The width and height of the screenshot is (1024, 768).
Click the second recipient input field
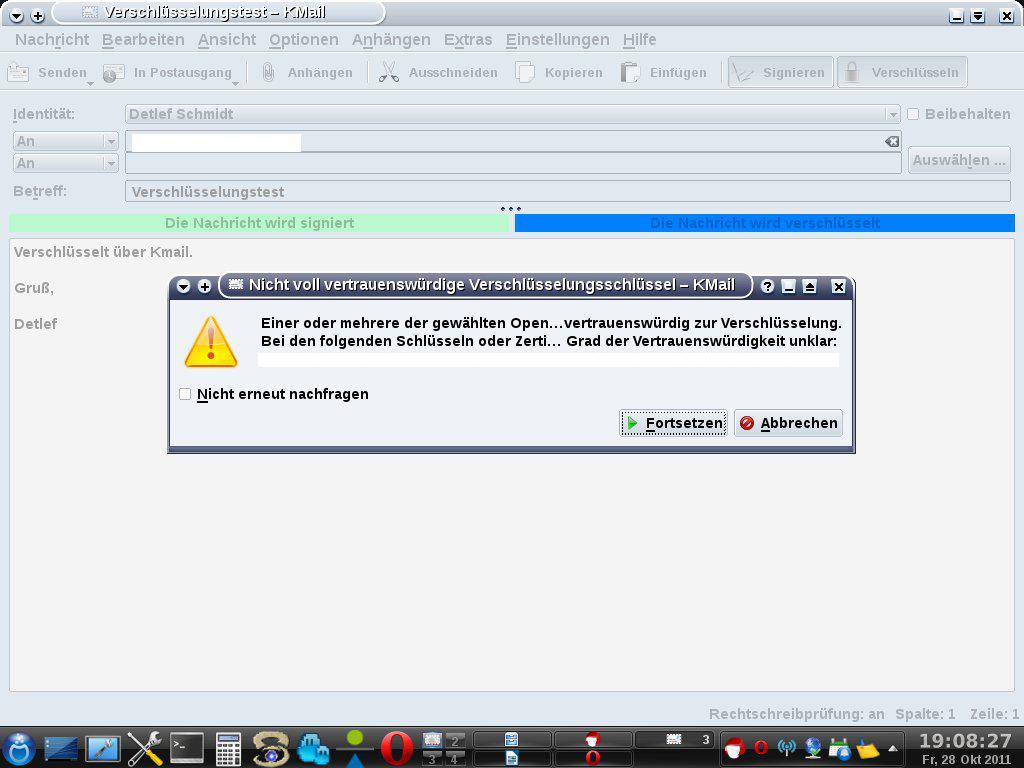(513, 163)
